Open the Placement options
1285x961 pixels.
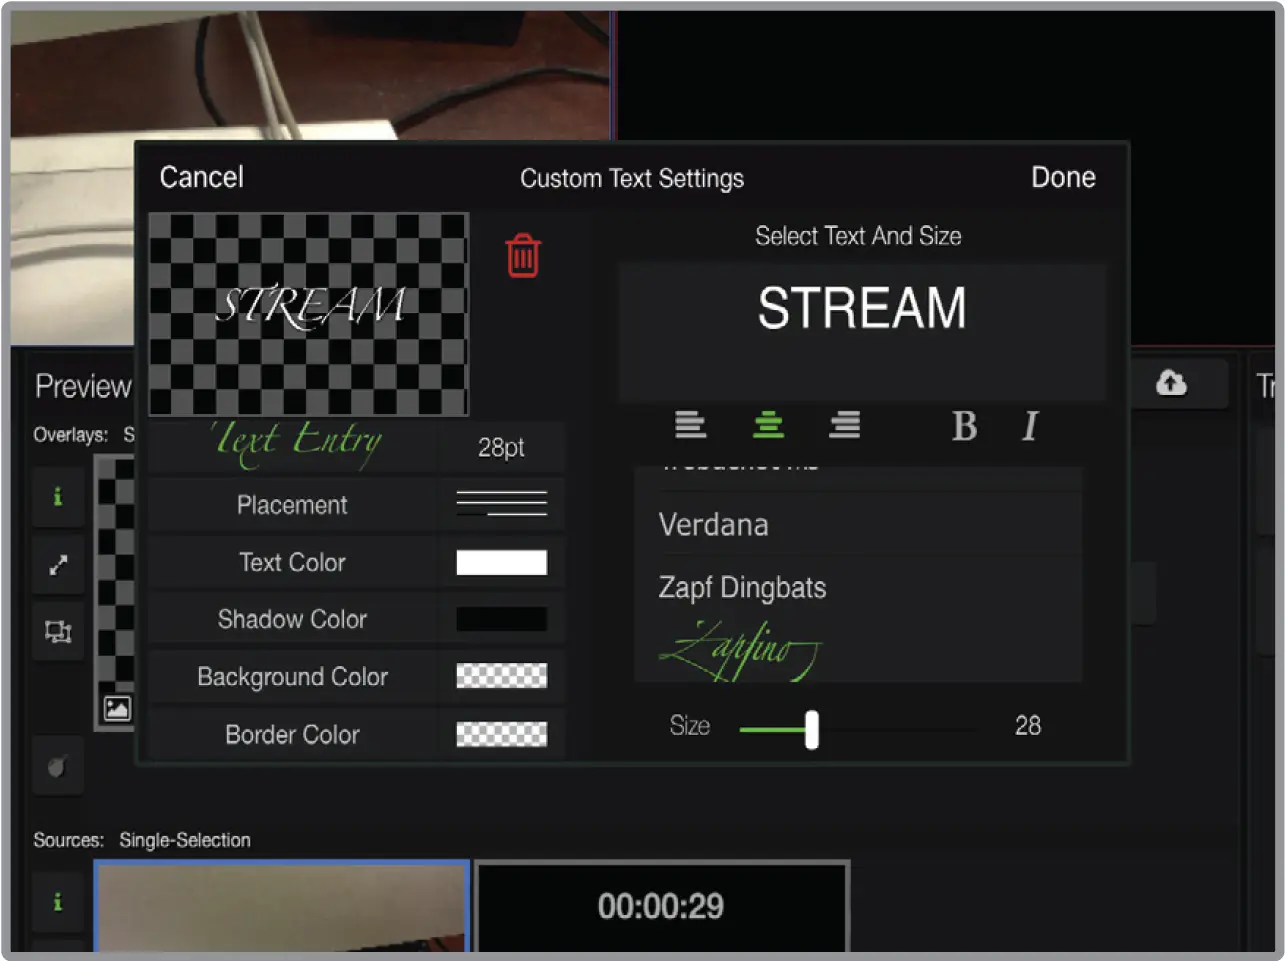pyautogui.click(x=291, y=505)
